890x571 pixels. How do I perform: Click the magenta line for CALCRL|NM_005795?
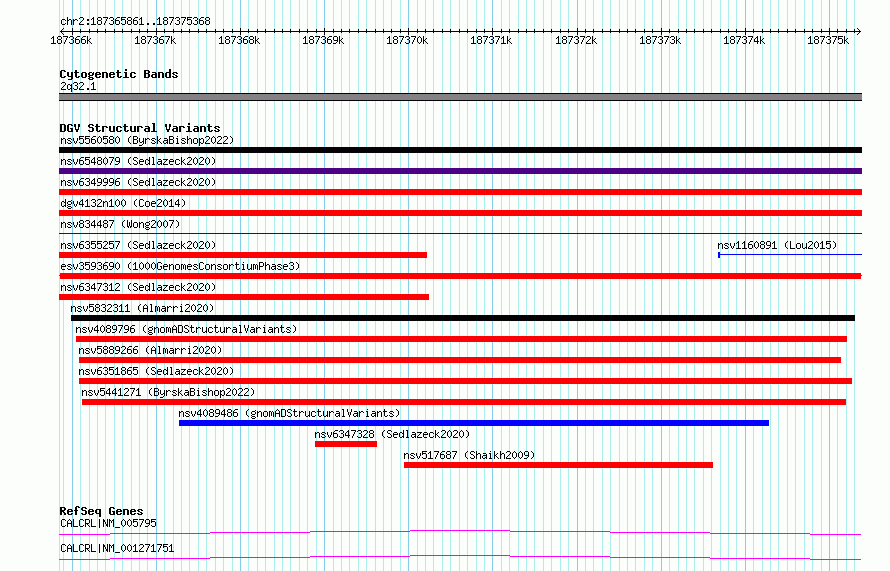coord(460,532)
